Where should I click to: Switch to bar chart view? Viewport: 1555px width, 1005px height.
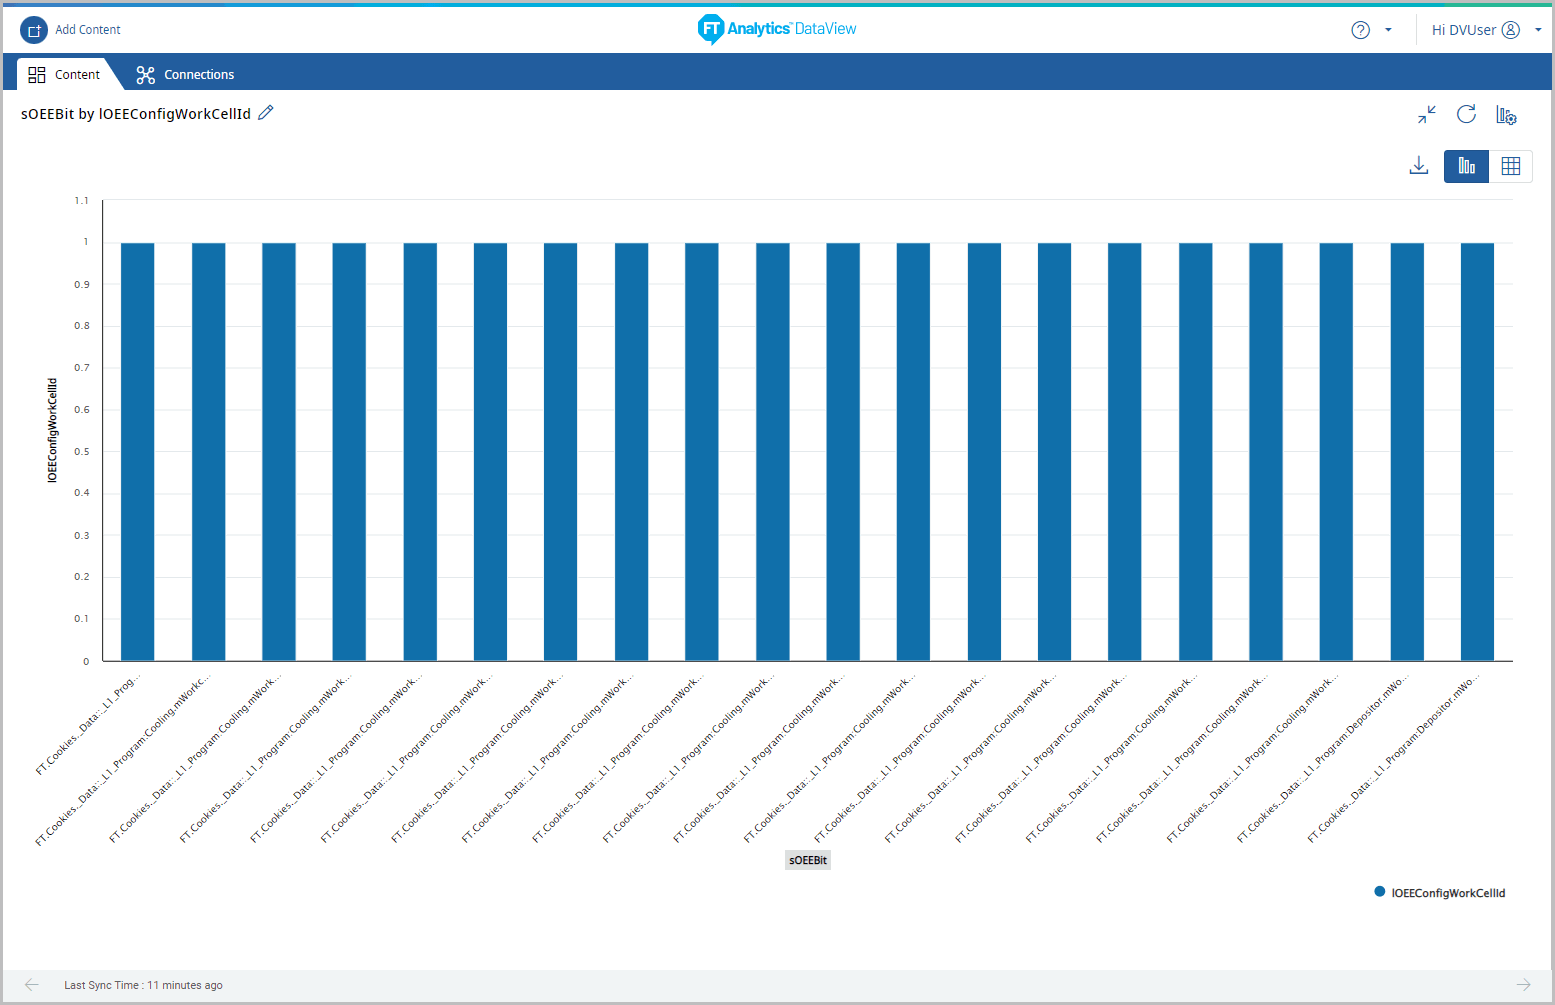(x=1466, y=166)
